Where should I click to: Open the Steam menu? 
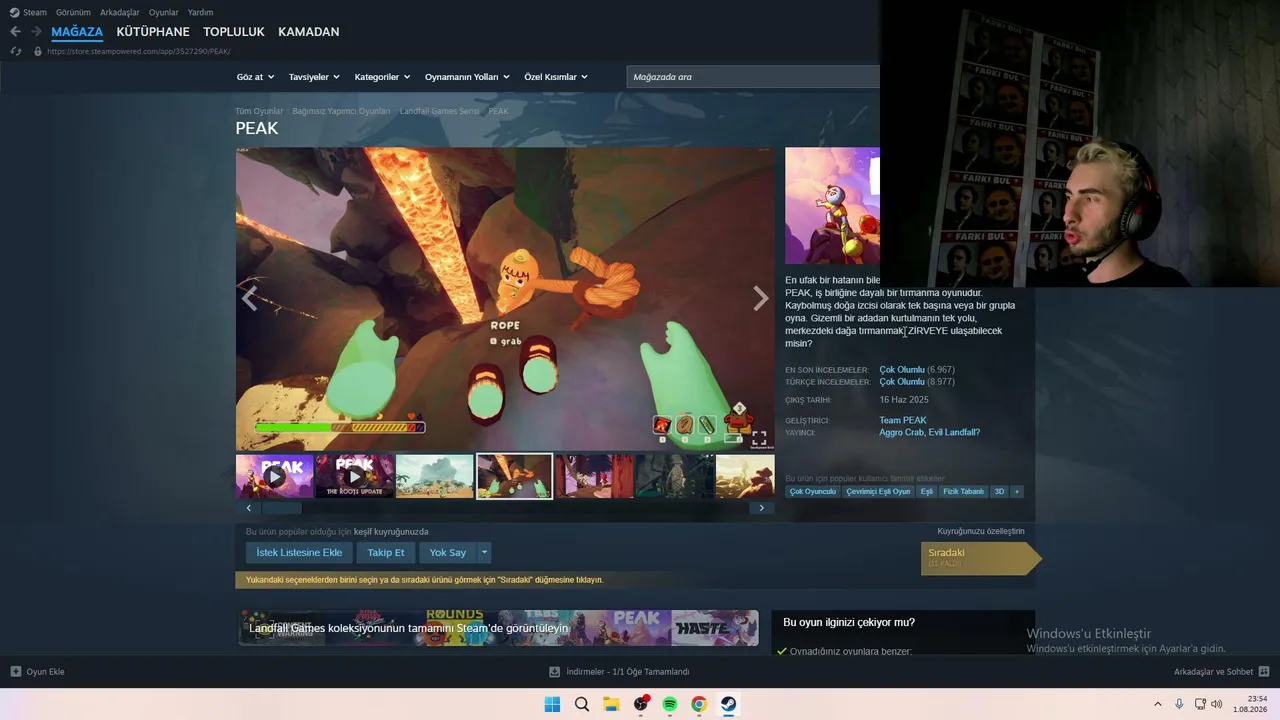[x=35, y=12]
